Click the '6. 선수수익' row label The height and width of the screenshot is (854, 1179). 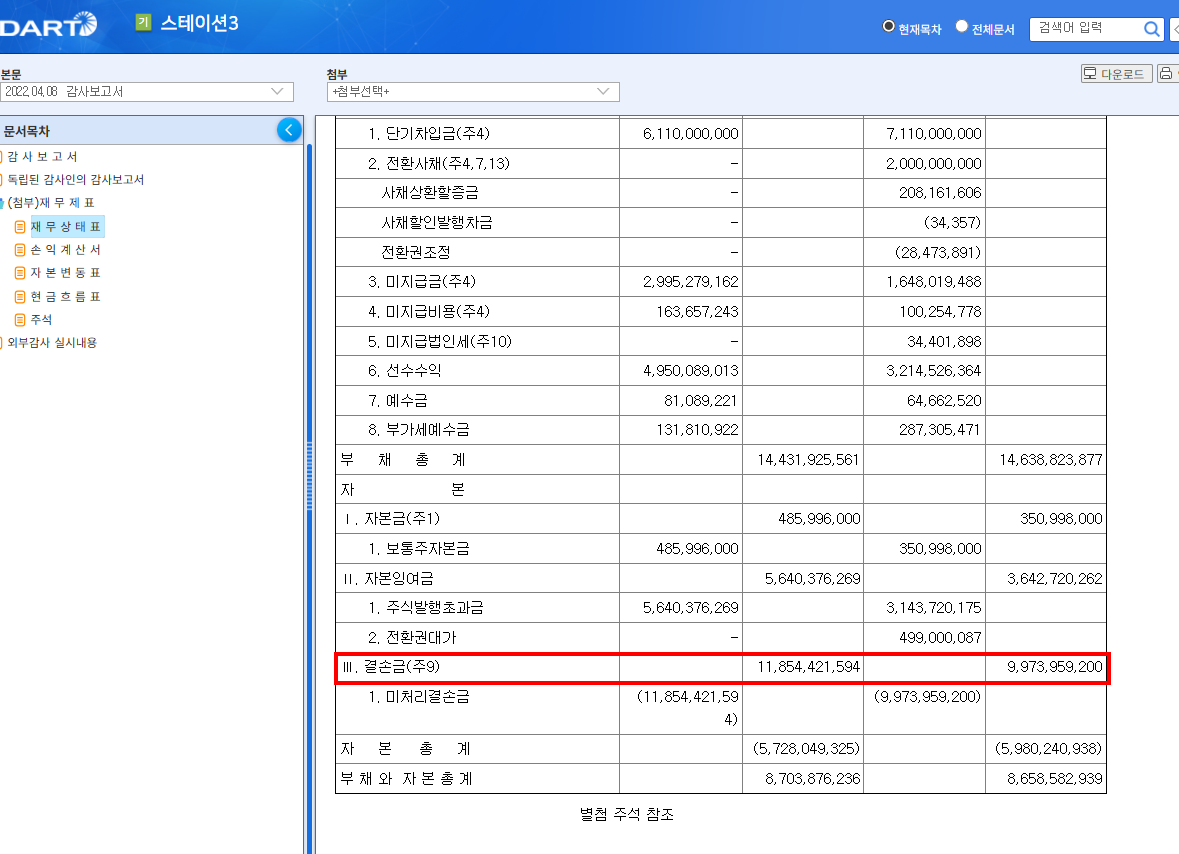(x=405, y=371)
